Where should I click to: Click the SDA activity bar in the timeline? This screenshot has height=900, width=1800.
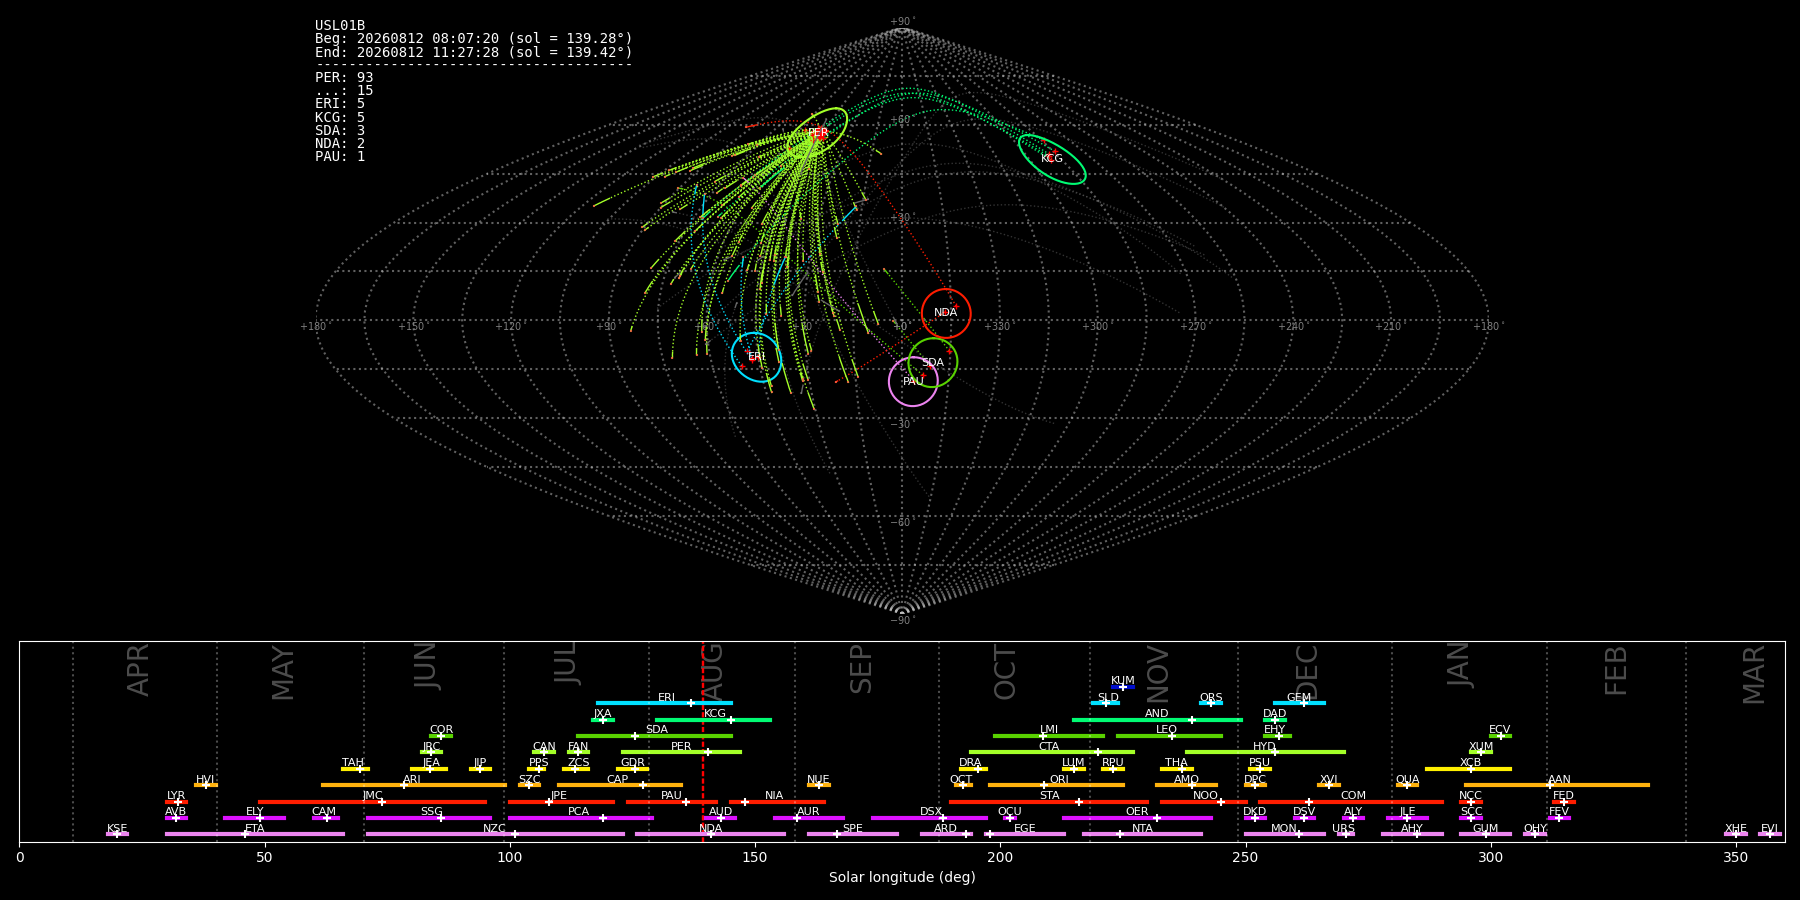click(x=654, y=736)
